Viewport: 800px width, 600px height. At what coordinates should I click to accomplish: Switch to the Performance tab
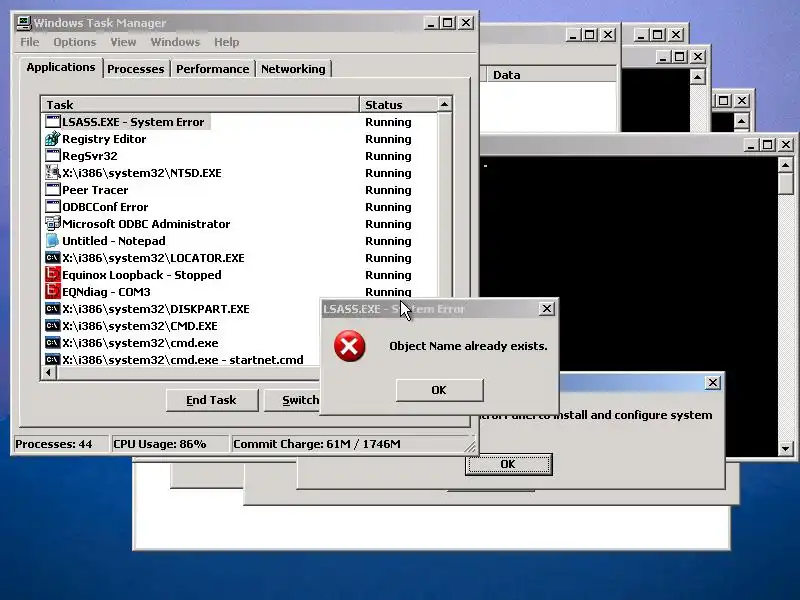coord(212,69)
